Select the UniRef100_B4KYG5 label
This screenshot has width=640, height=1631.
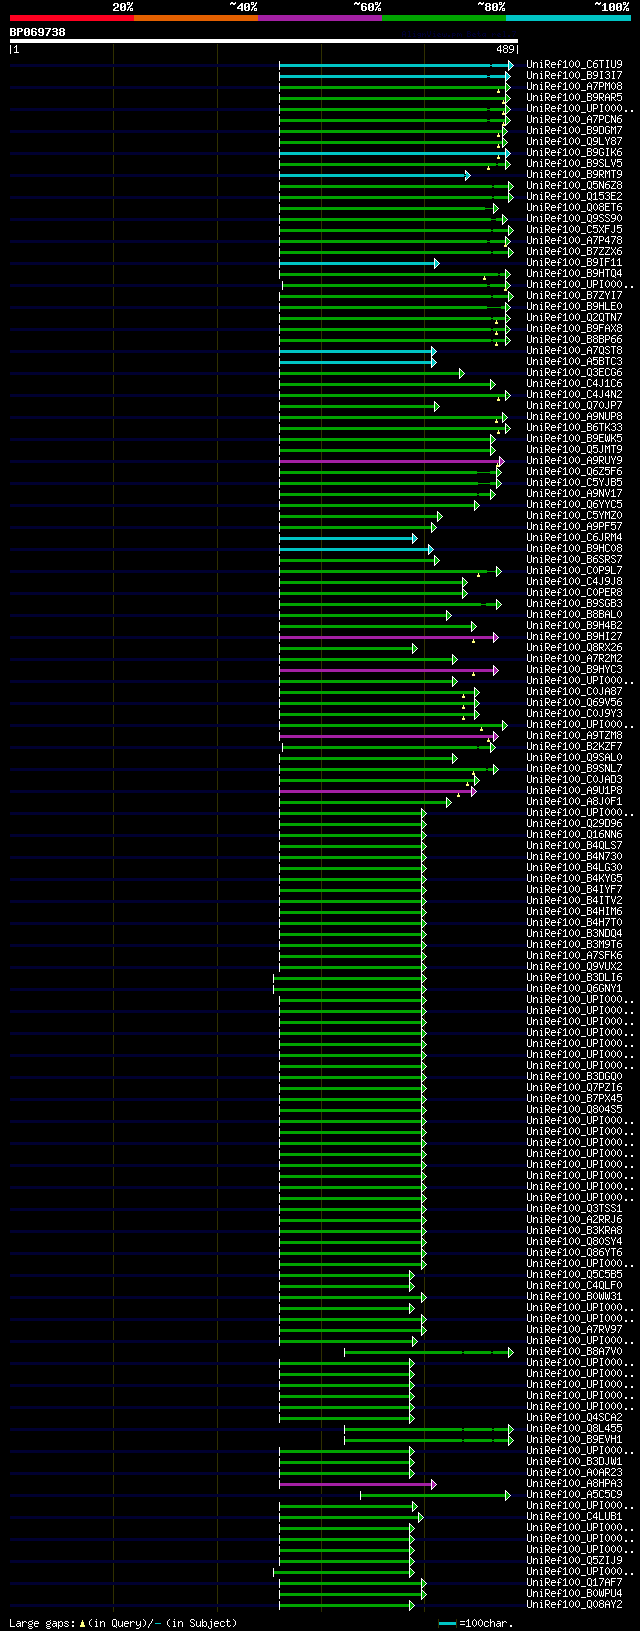[574, 879]
